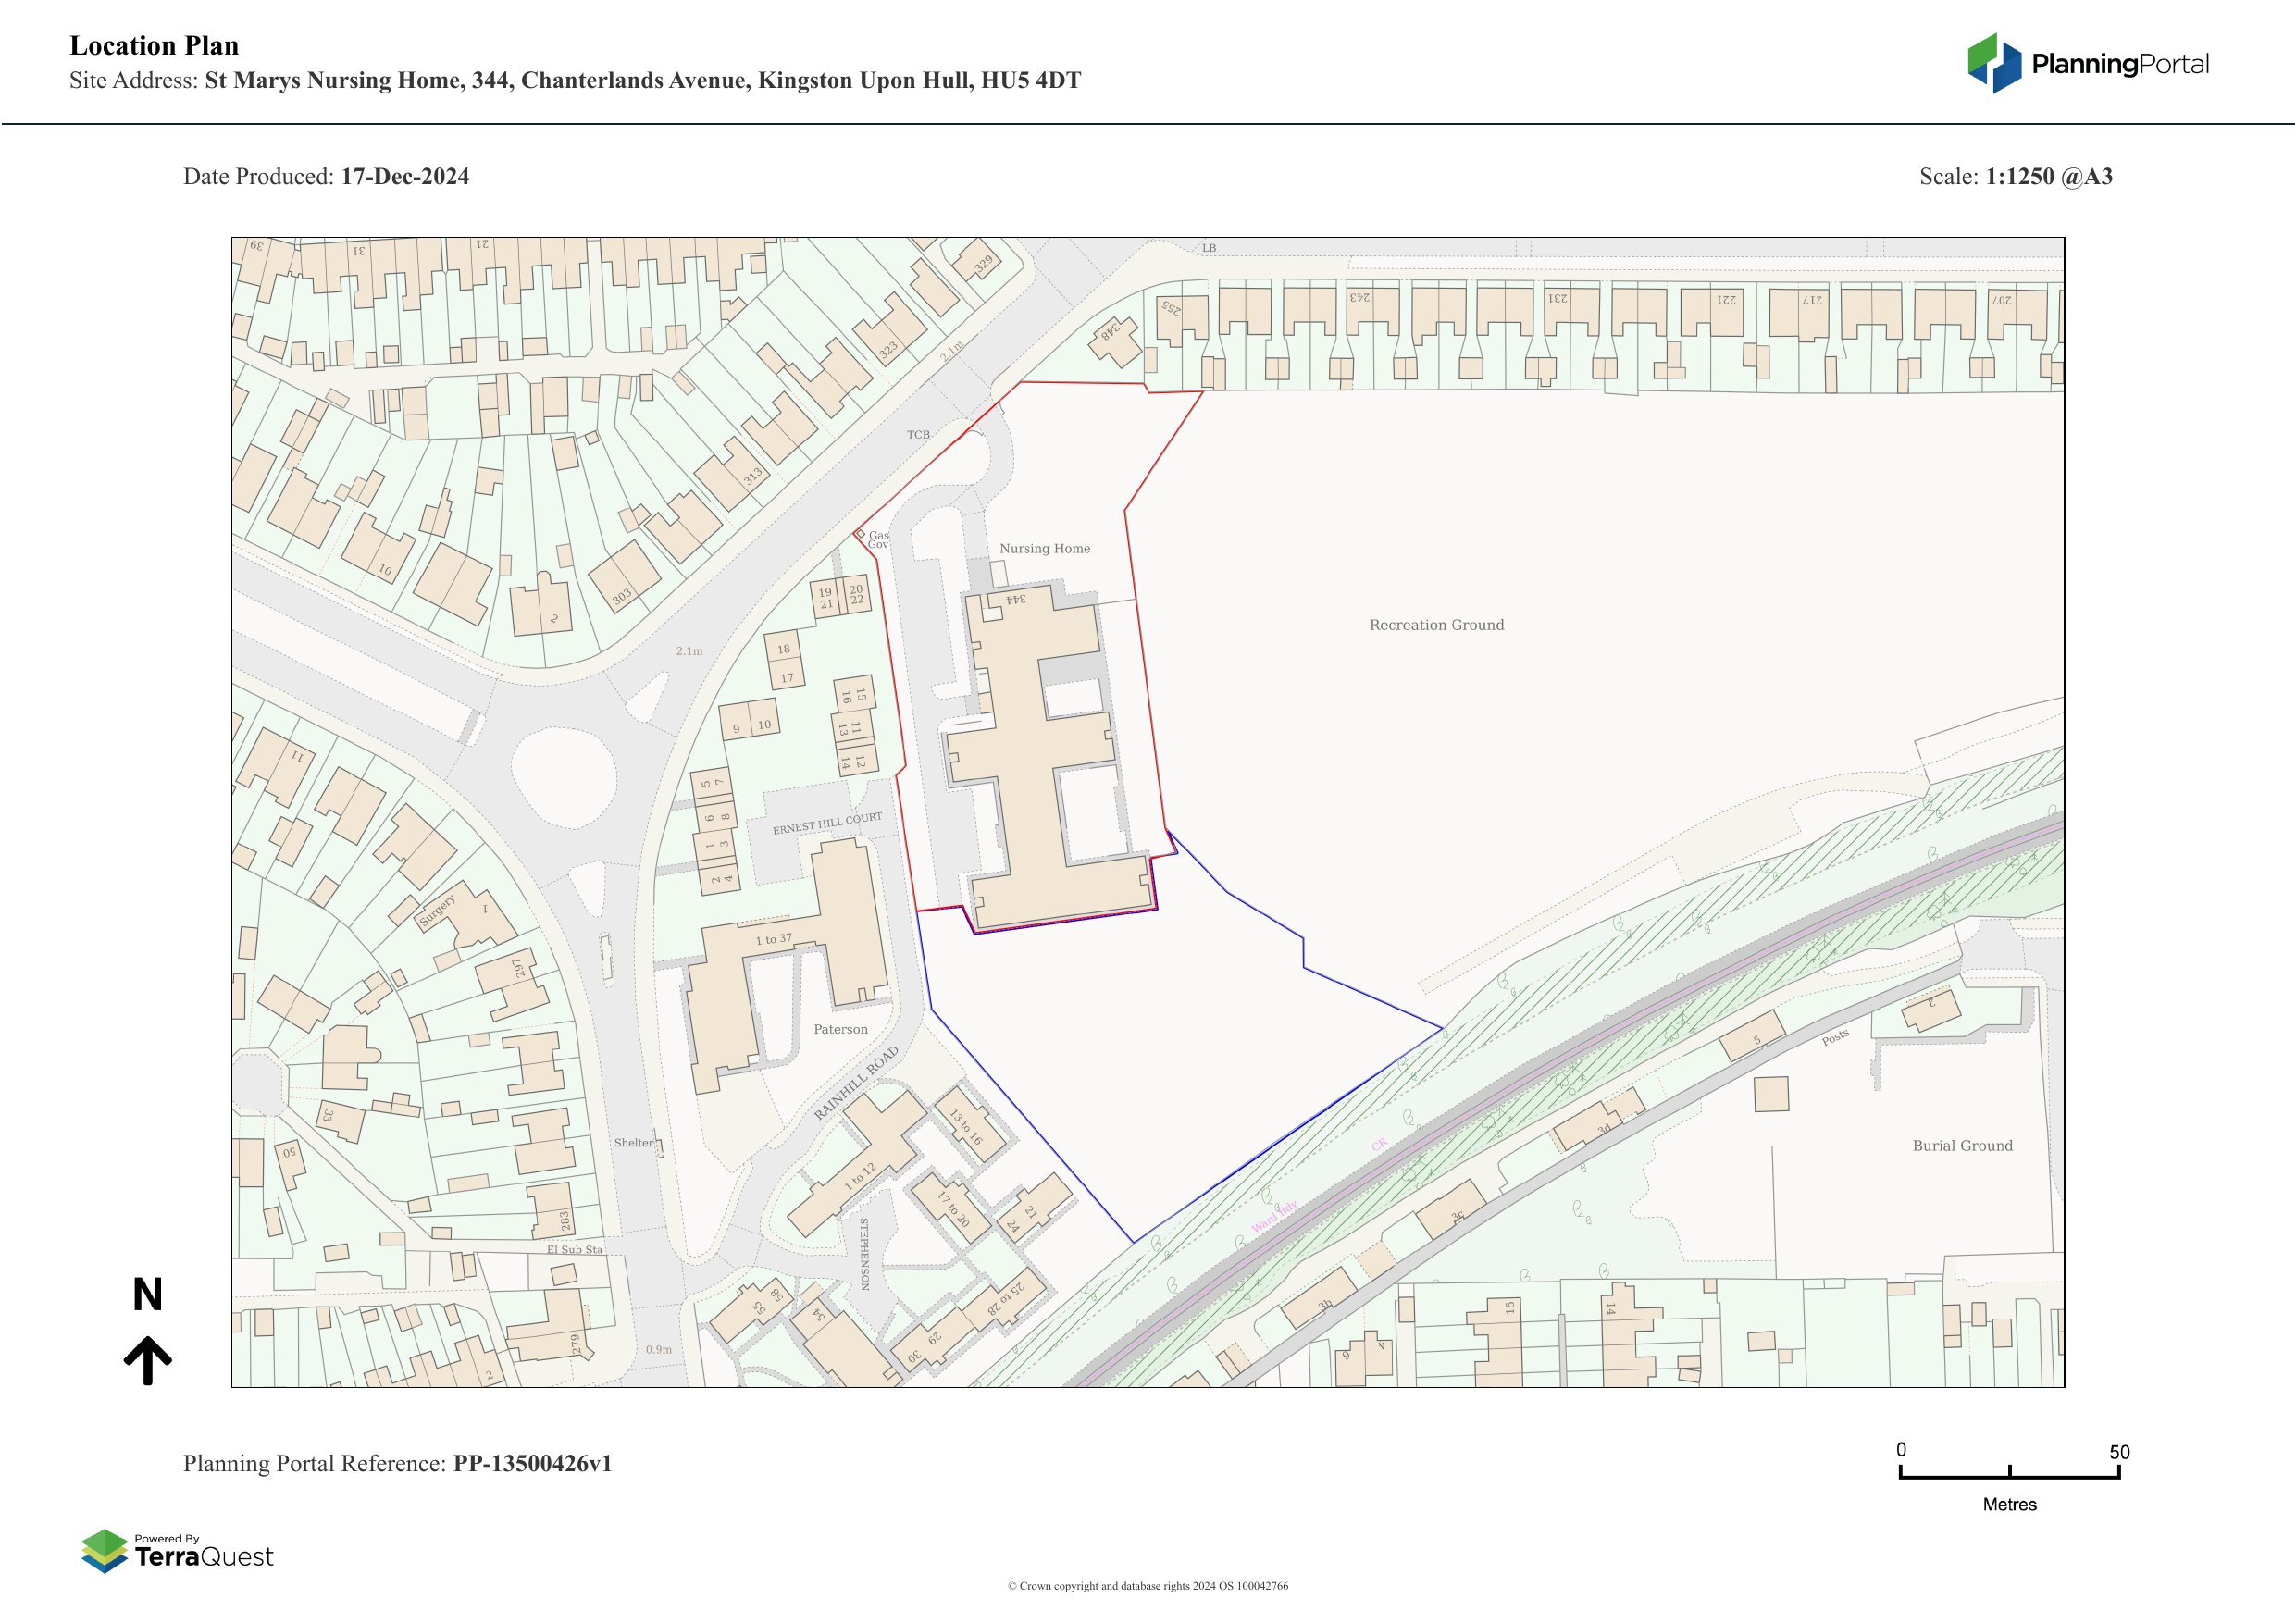Viewport: 2296px width, 1623px height.
Task: Click the 50 metres scale bar
Action: [2009, 1475]
